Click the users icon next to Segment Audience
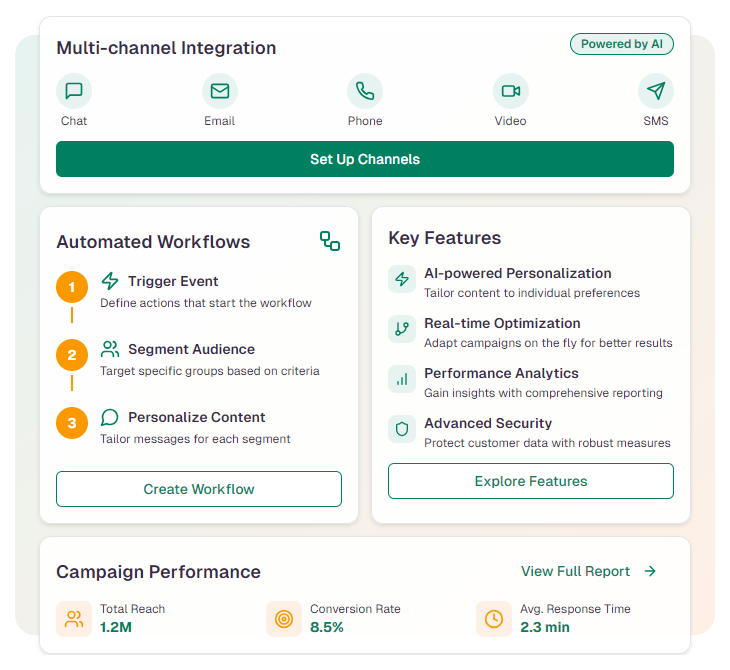The height and width of the screenshot is (670, 730). pos(110,349)
